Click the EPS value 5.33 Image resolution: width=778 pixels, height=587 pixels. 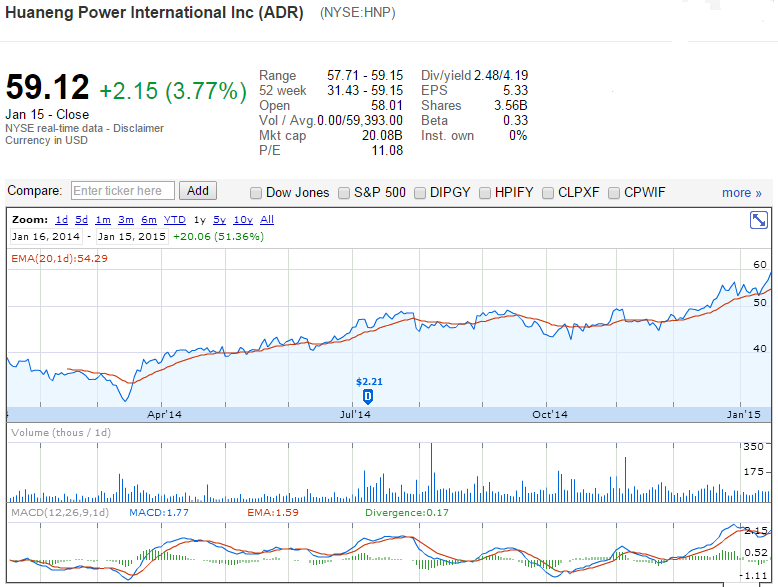pos(516,90)
